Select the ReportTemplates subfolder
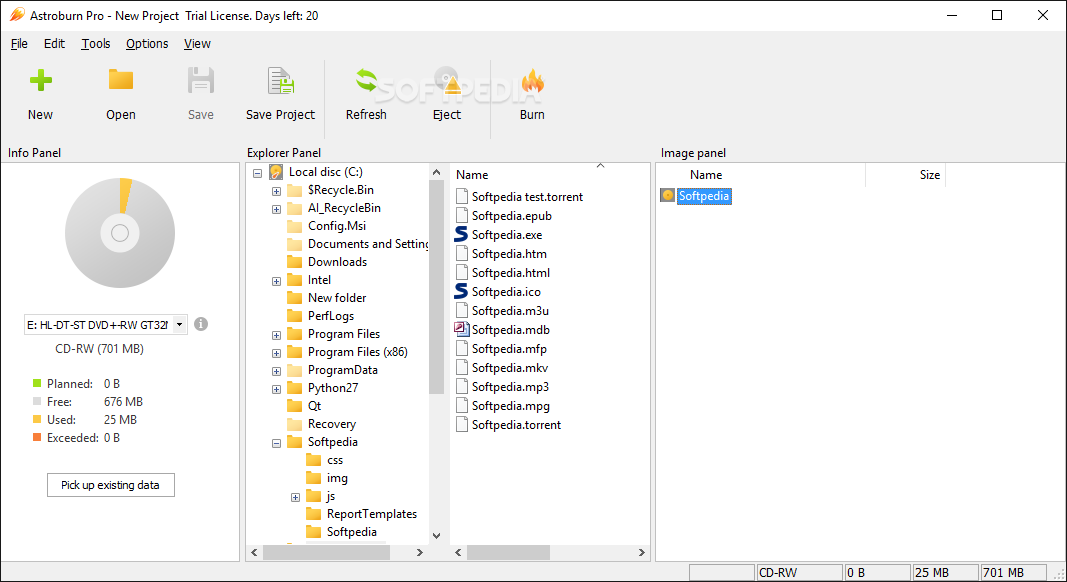This screenshot has height=582, width=1067. tap(372, 514)
